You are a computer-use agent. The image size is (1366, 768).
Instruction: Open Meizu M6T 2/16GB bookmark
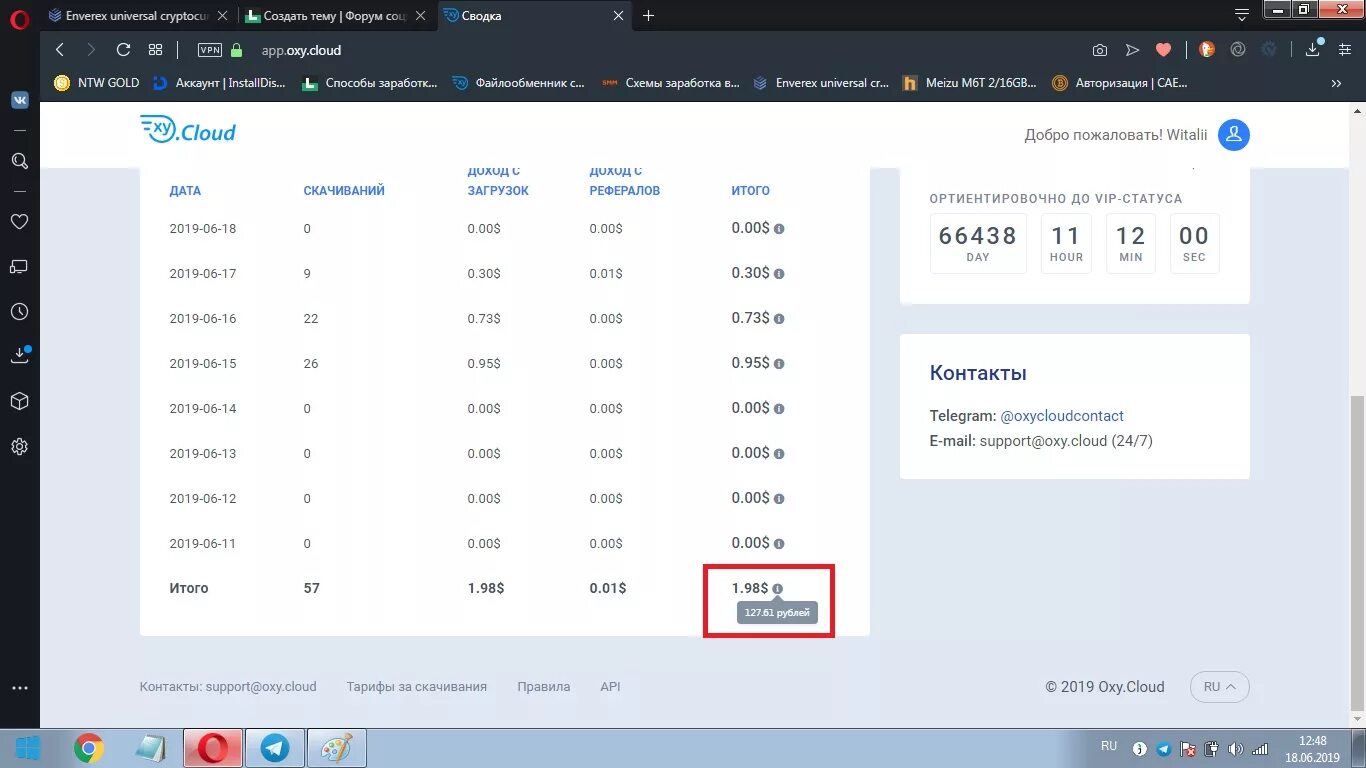pyautogui.click(x=971, y=83)
